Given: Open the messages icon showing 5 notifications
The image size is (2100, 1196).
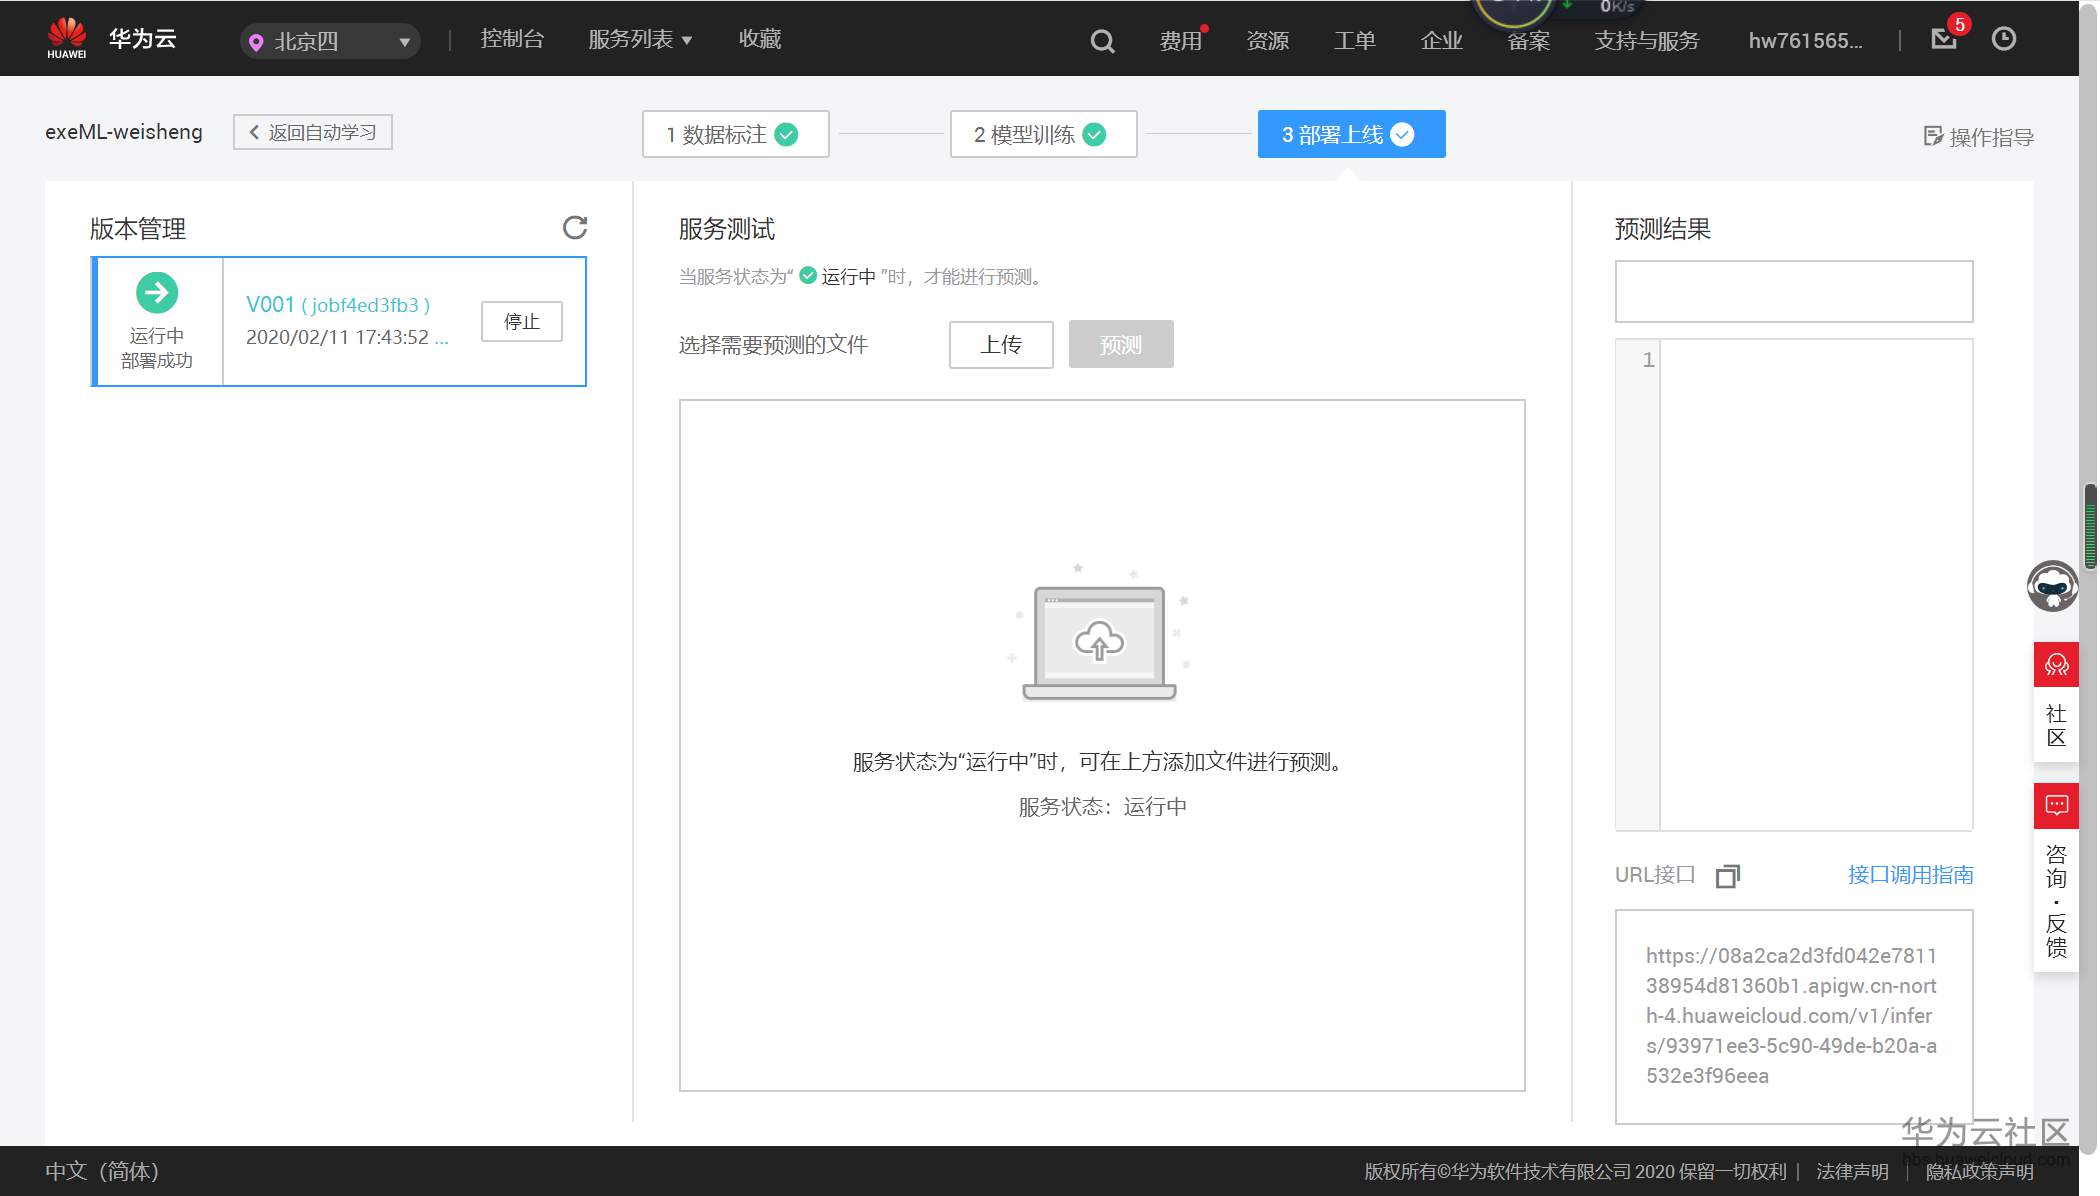Looking at the screenshot, I should 1942,40.
